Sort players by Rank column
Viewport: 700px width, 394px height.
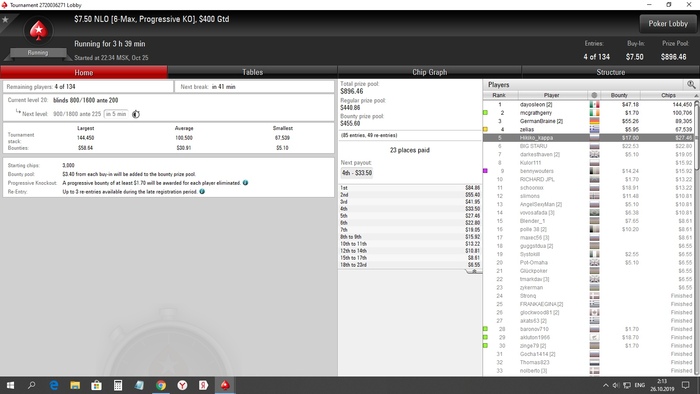point(499,95)
